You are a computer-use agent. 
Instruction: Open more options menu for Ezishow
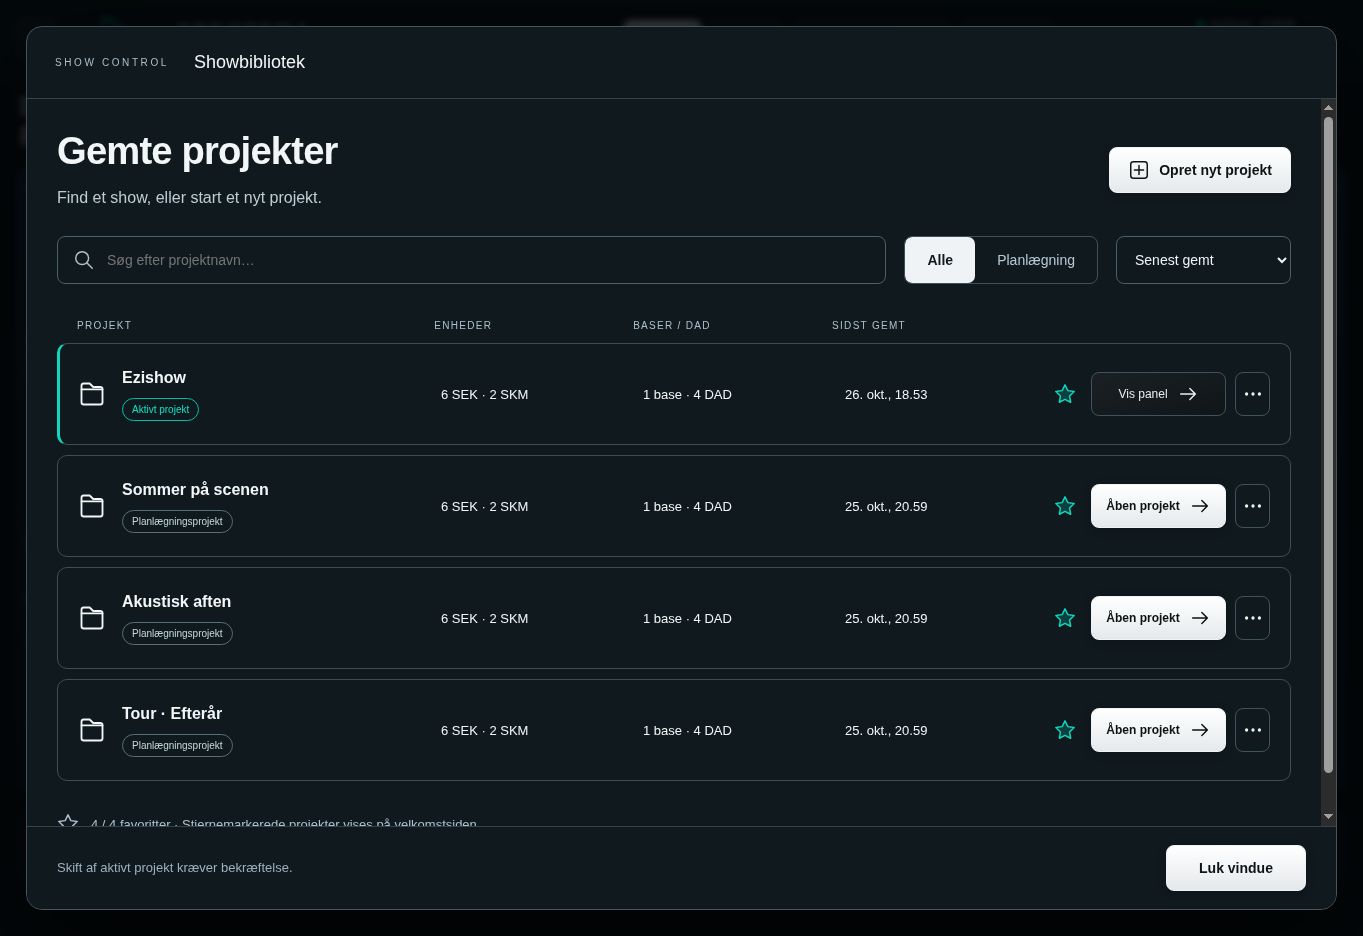[x=1252, y=394]
